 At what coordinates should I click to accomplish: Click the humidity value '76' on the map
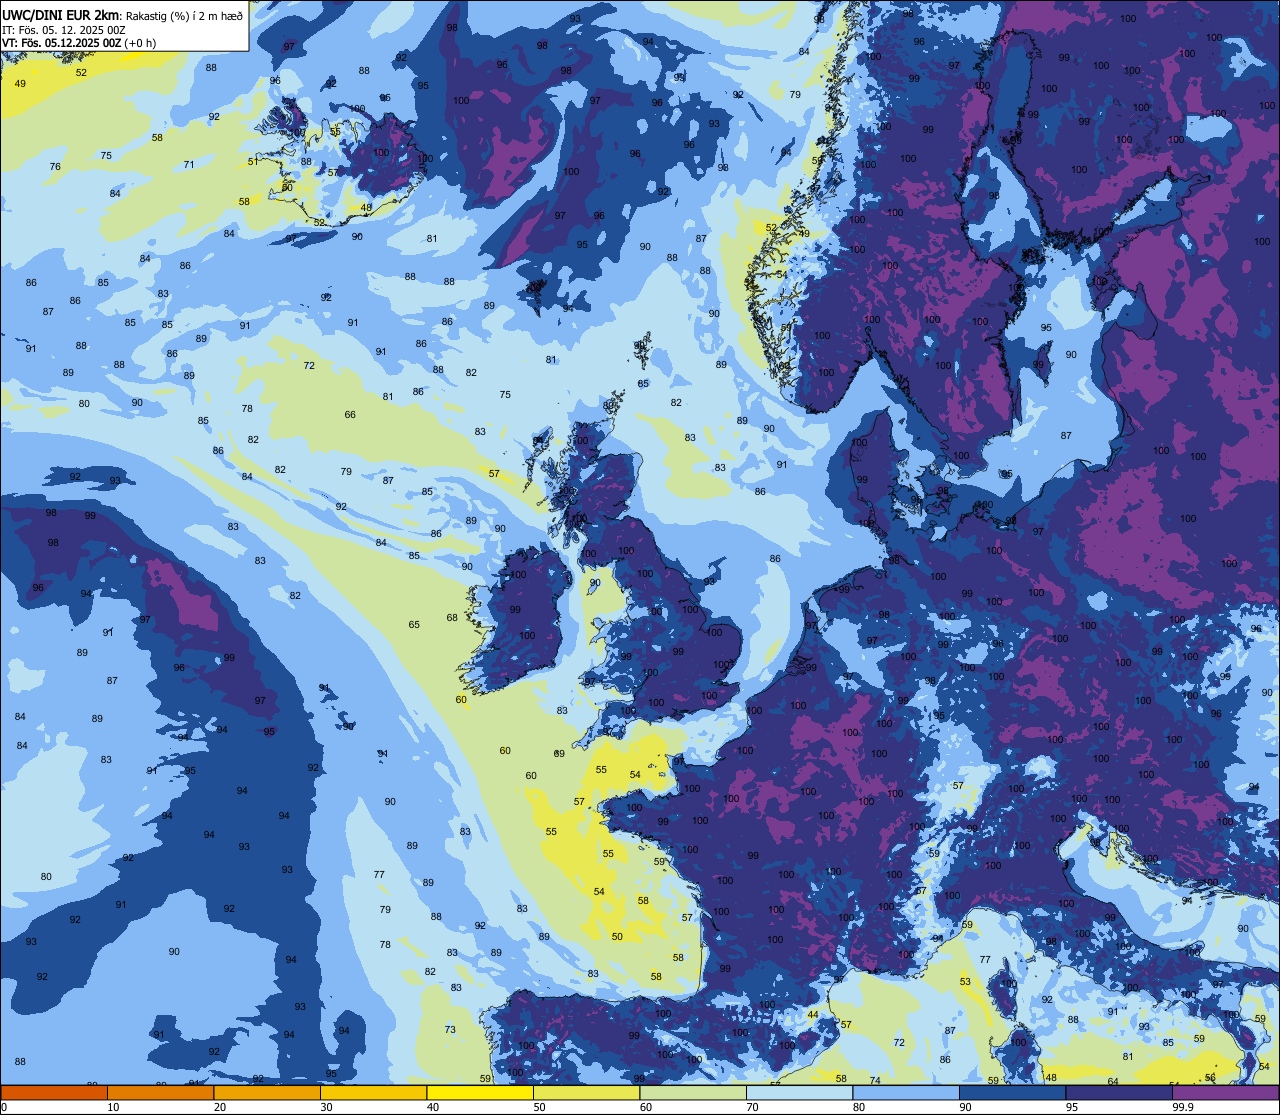pos(55,167)
